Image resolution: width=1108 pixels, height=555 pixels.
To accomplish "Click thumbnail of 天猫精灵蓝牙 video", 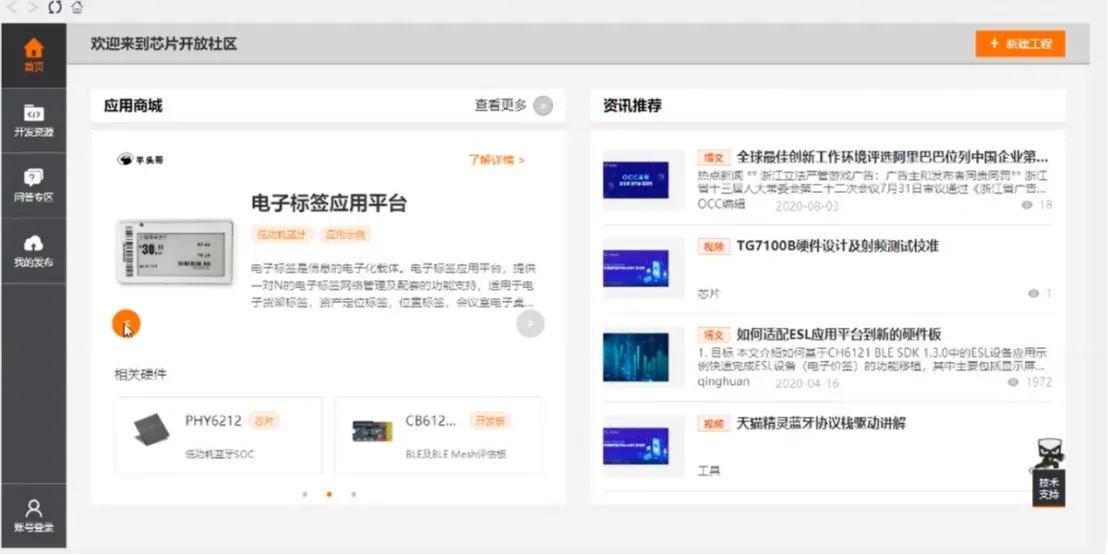I will click(636, 446).
